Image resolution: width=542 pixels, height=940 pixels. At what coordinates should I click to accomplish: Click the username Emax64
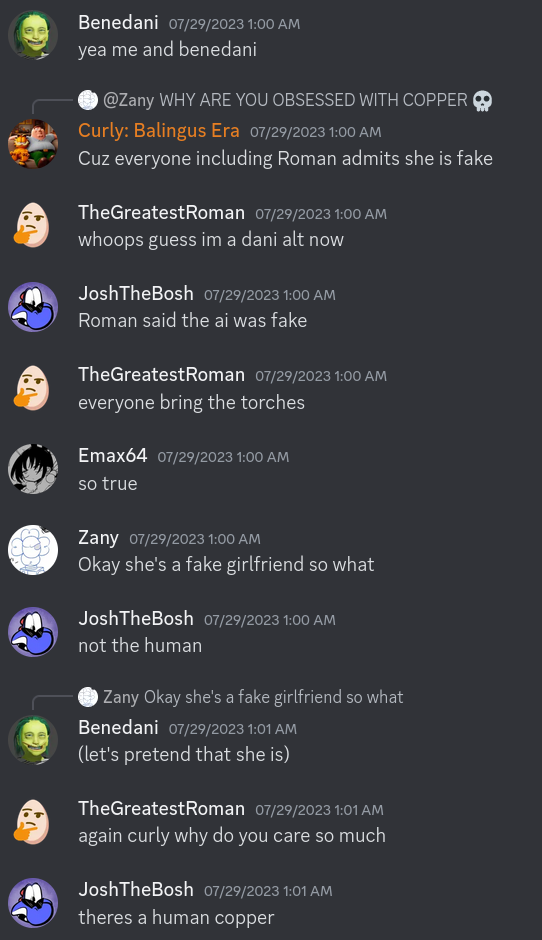113,456
